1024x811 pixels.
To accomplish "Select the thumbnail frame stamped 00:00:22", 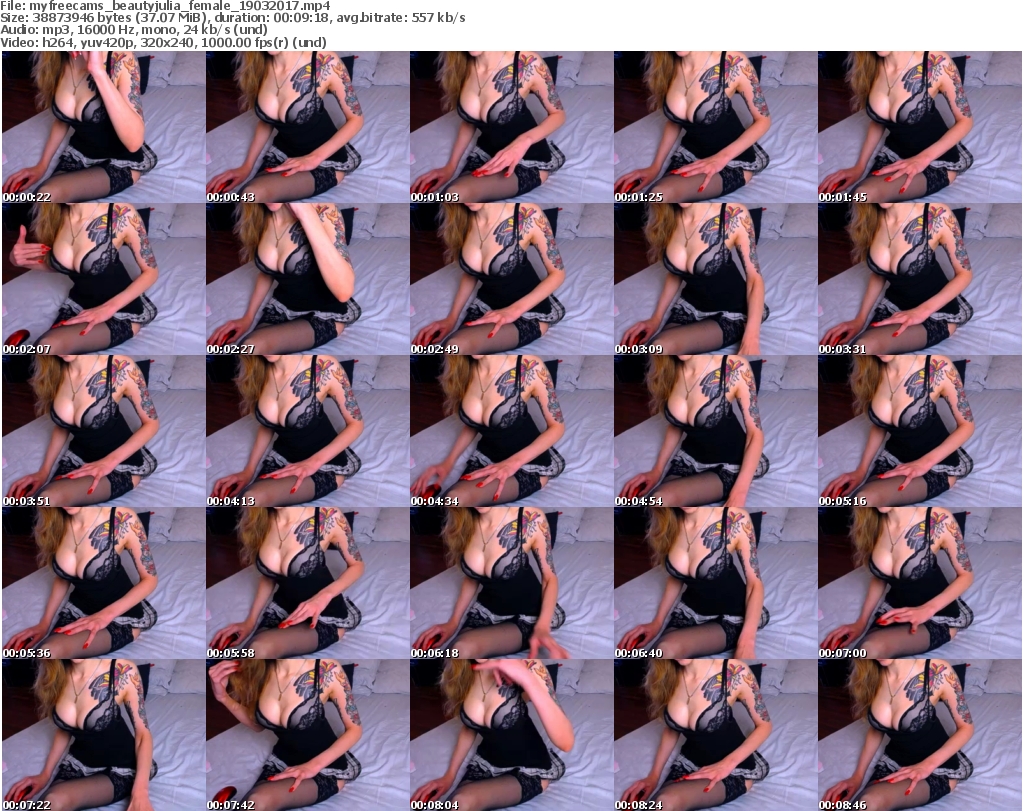I will (104, 127).
